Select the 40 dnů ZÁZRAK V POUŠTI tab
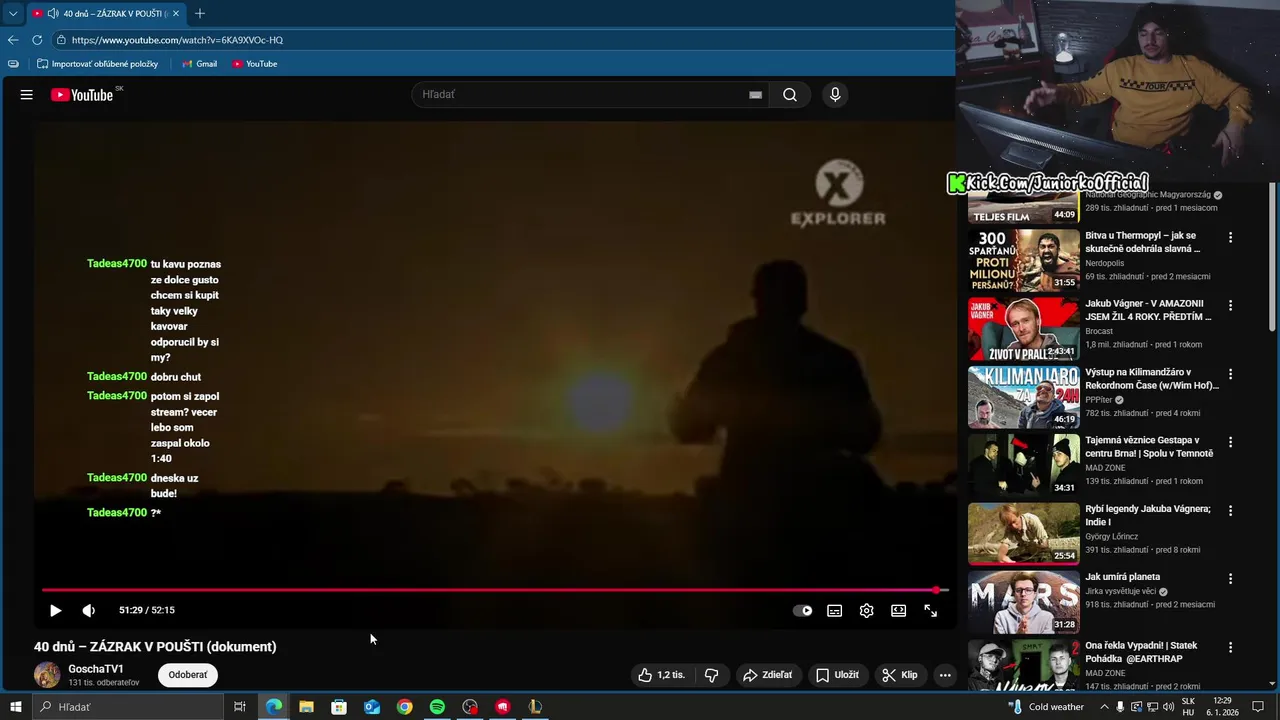This screenshot has width=1280, height=720. pos(106,13)
